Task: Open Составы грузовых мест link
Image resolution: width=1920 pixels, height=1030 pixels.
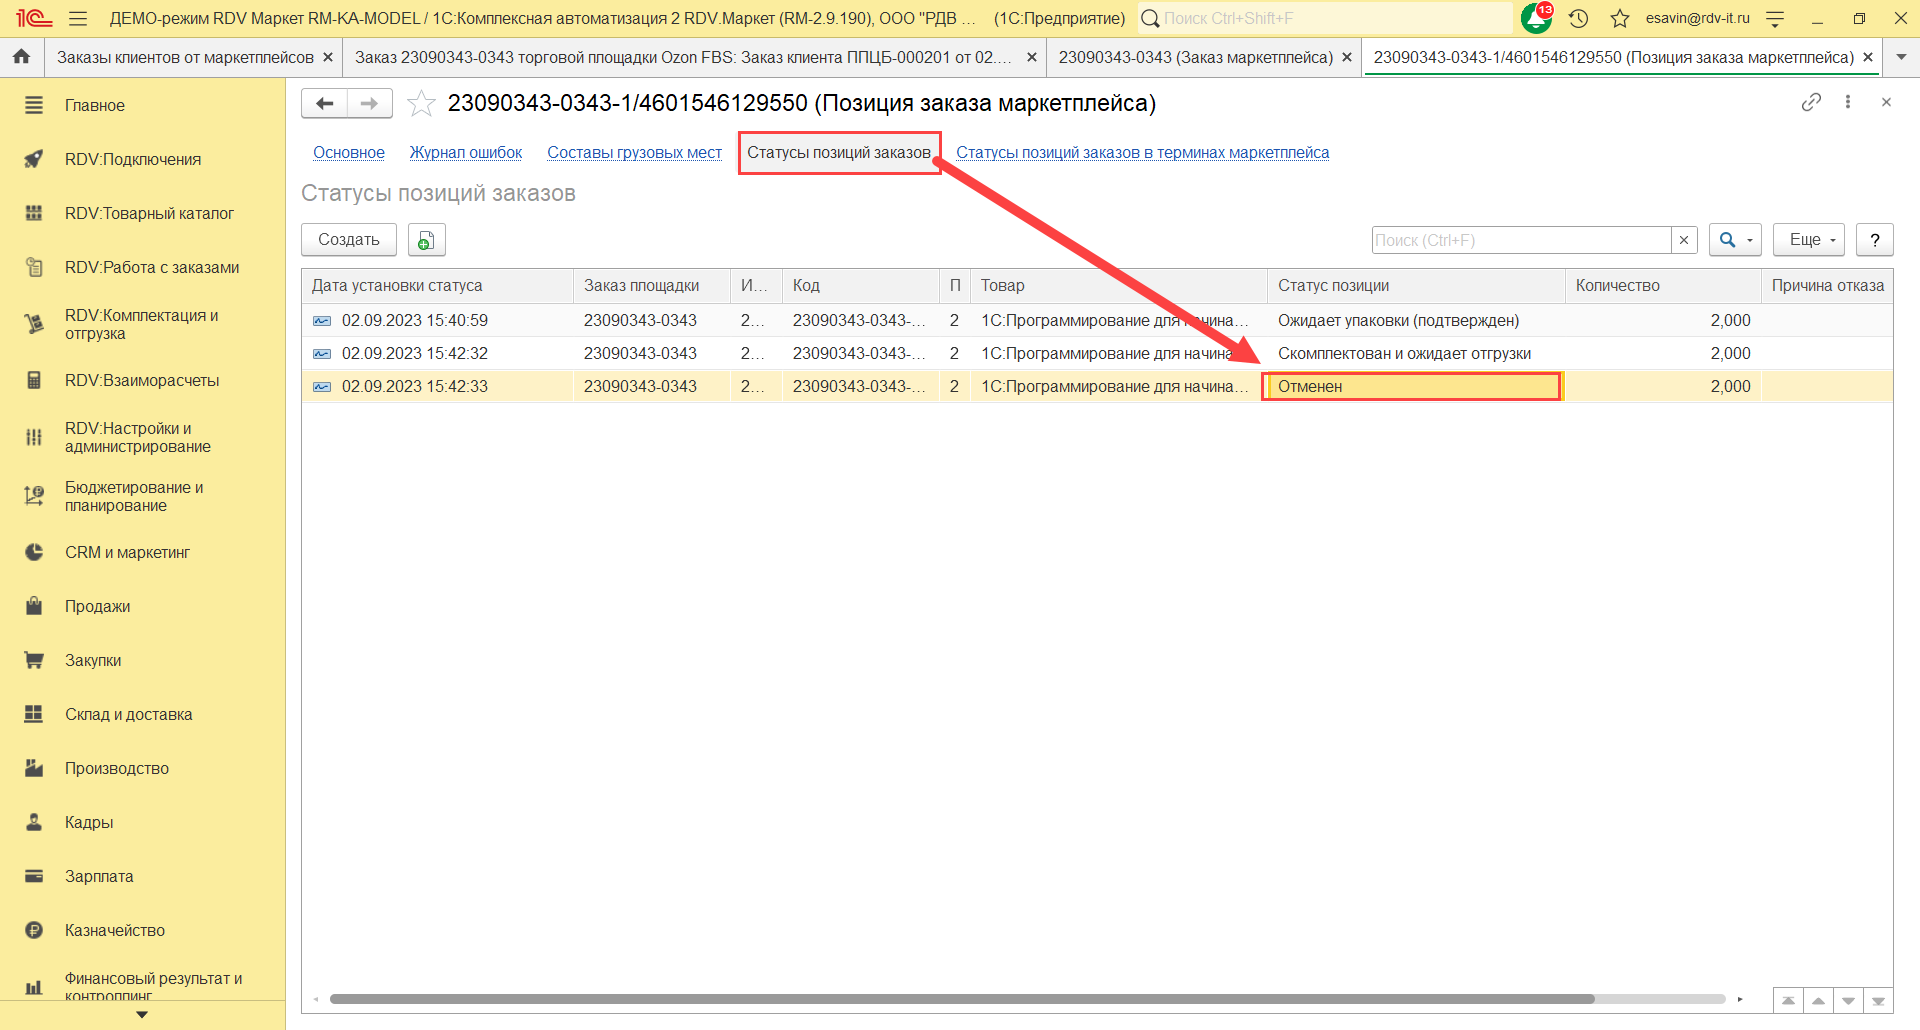Action: click(x=634, y=152)
